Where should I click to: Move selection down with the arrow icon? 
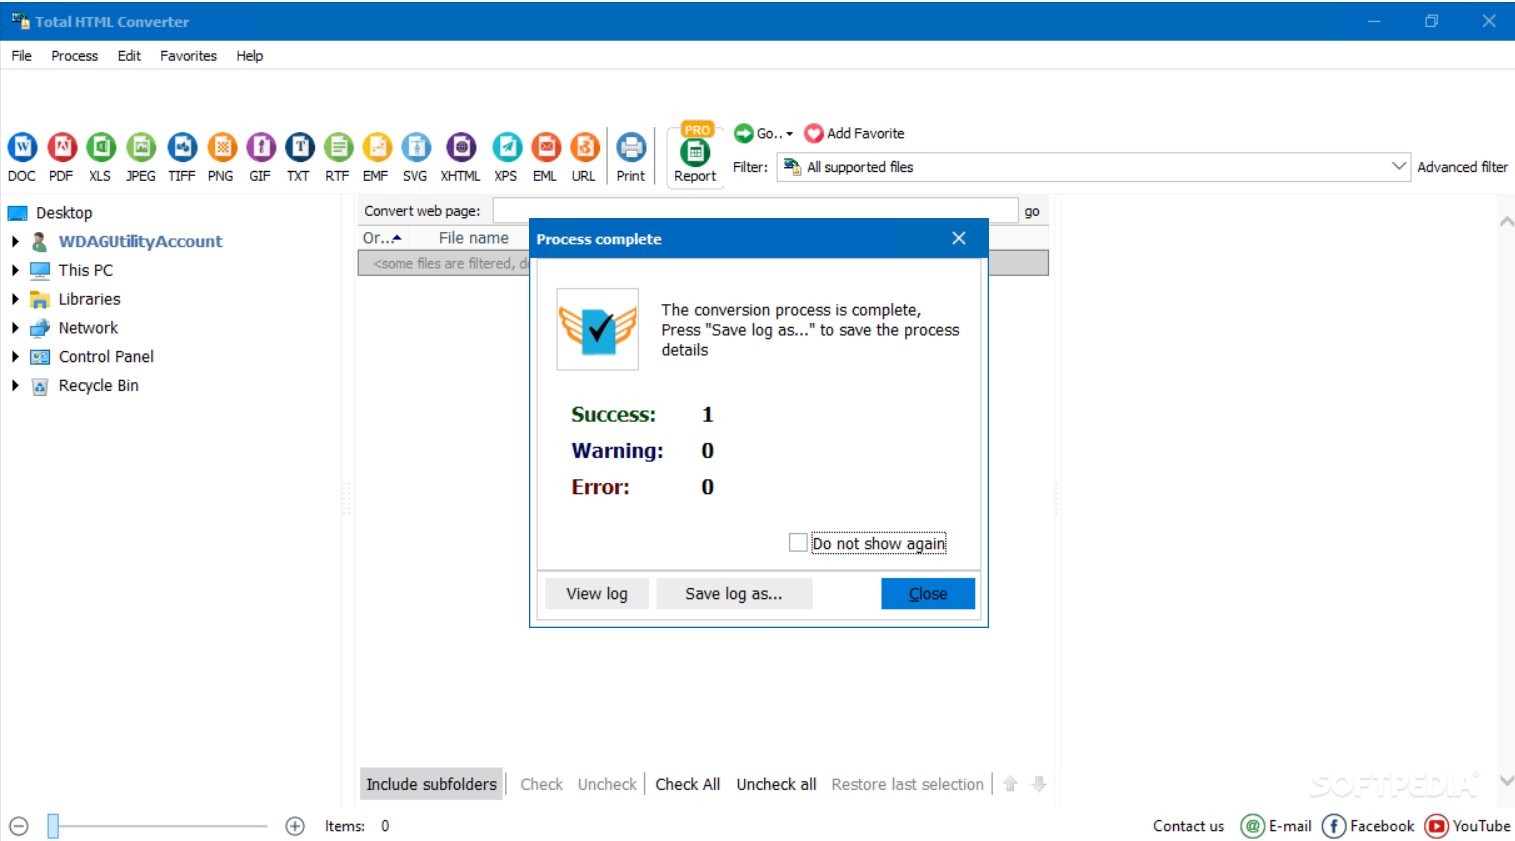coord(1038,784)
